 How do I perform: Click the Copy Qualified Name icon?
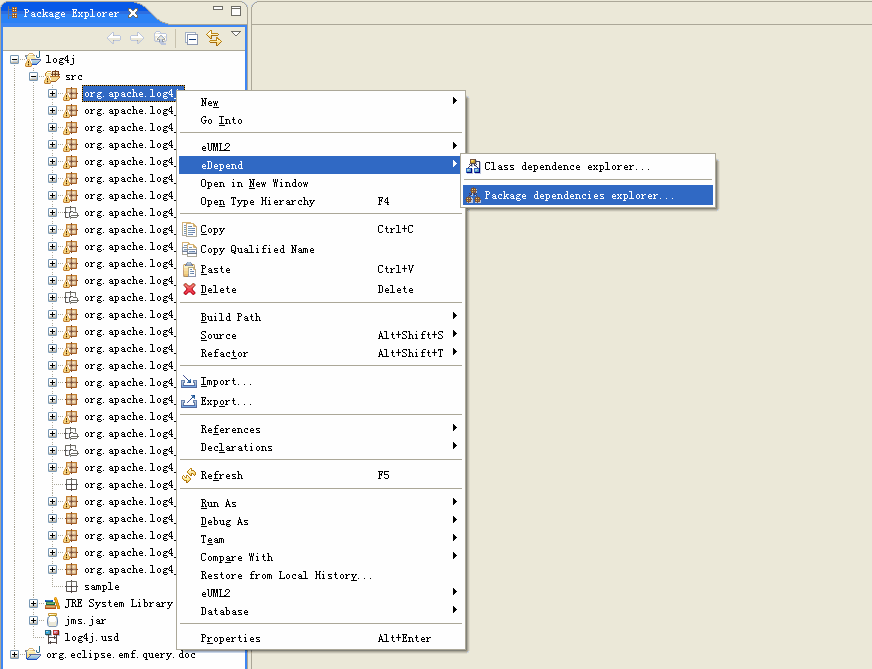[x=190, y=249]
